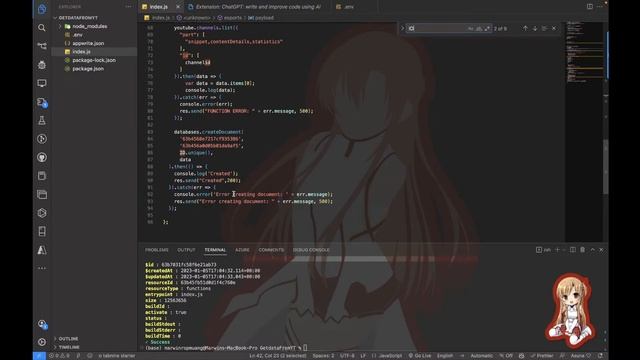The width and height of the screenshot is (640, 360).
Task: Open the Accounts icon with badge
Action: click(42, 324)
